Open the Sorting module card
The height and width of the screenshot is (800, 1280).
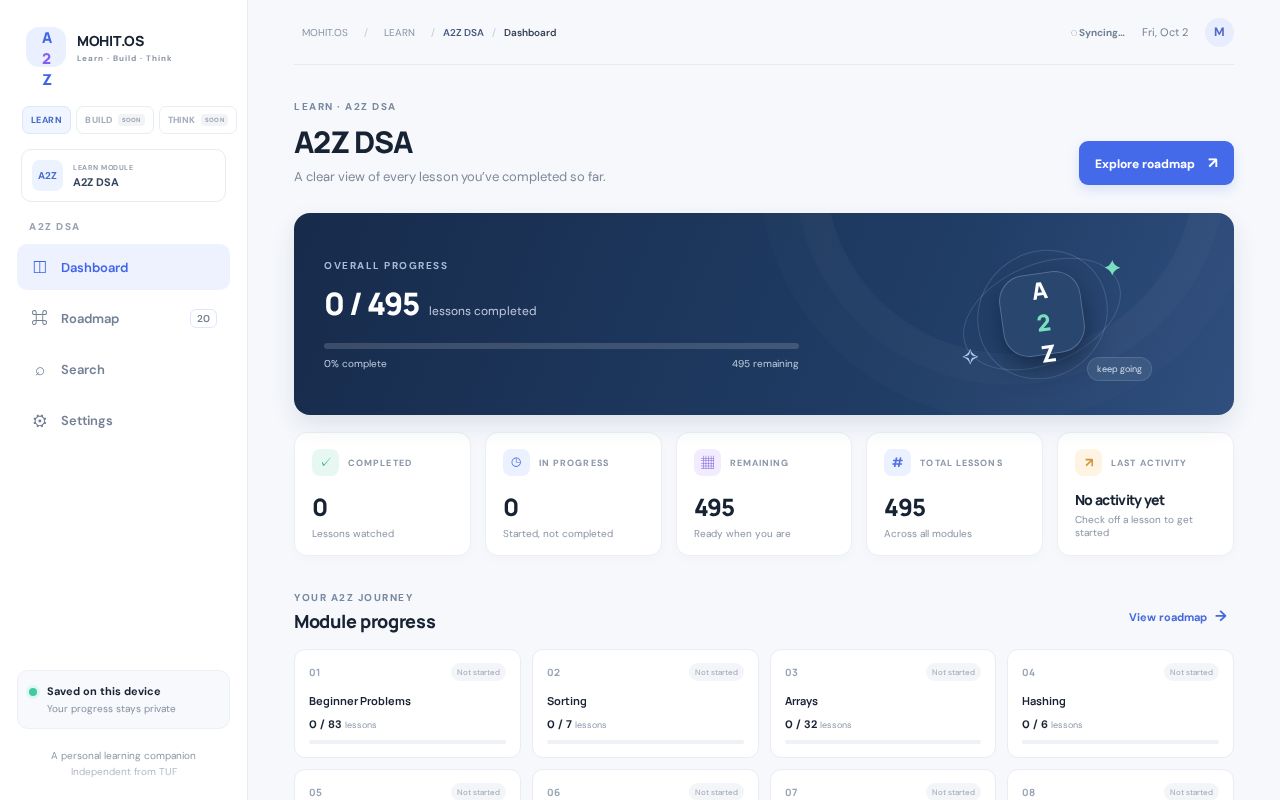(x=645, y=704)
